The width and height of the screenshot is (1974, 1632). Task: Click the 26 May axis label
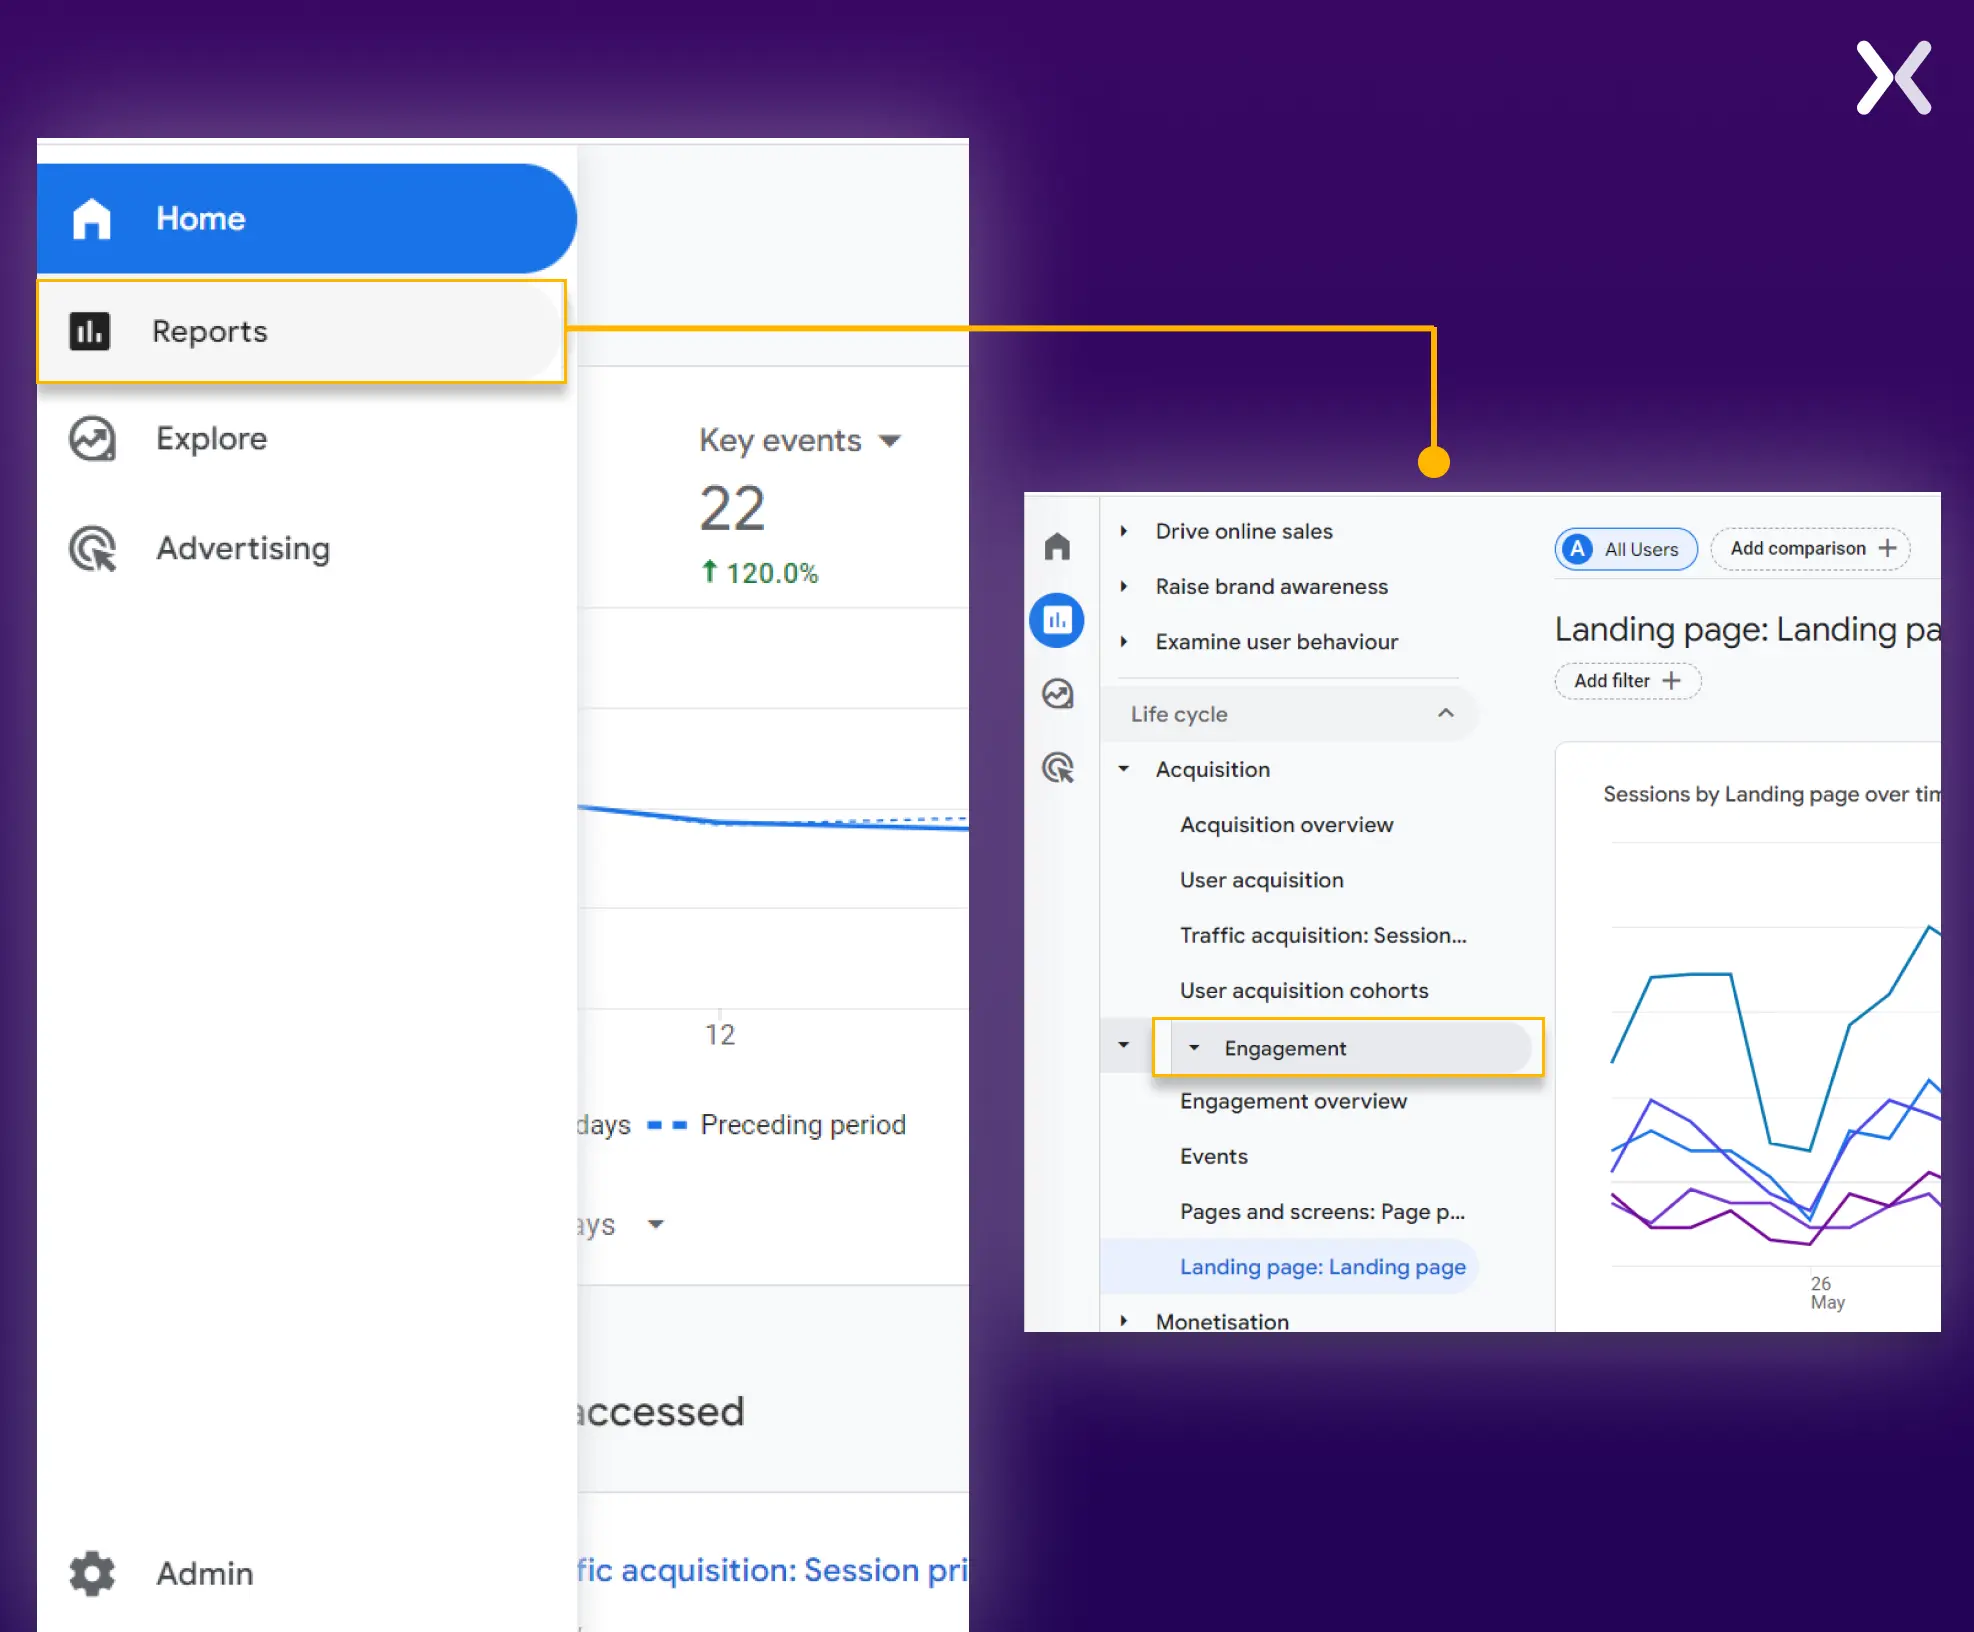coord(1826,1293)
